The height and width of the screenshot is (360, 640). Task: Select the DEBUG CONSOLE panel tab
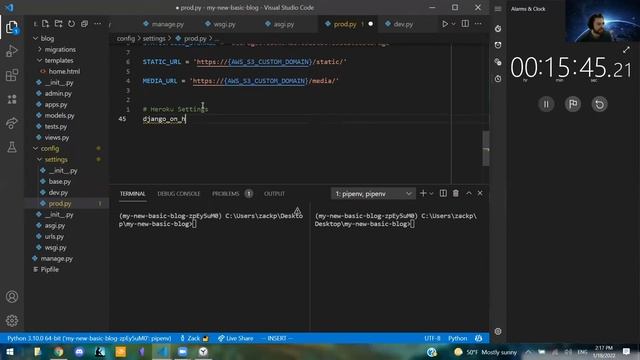coord(179,194)
